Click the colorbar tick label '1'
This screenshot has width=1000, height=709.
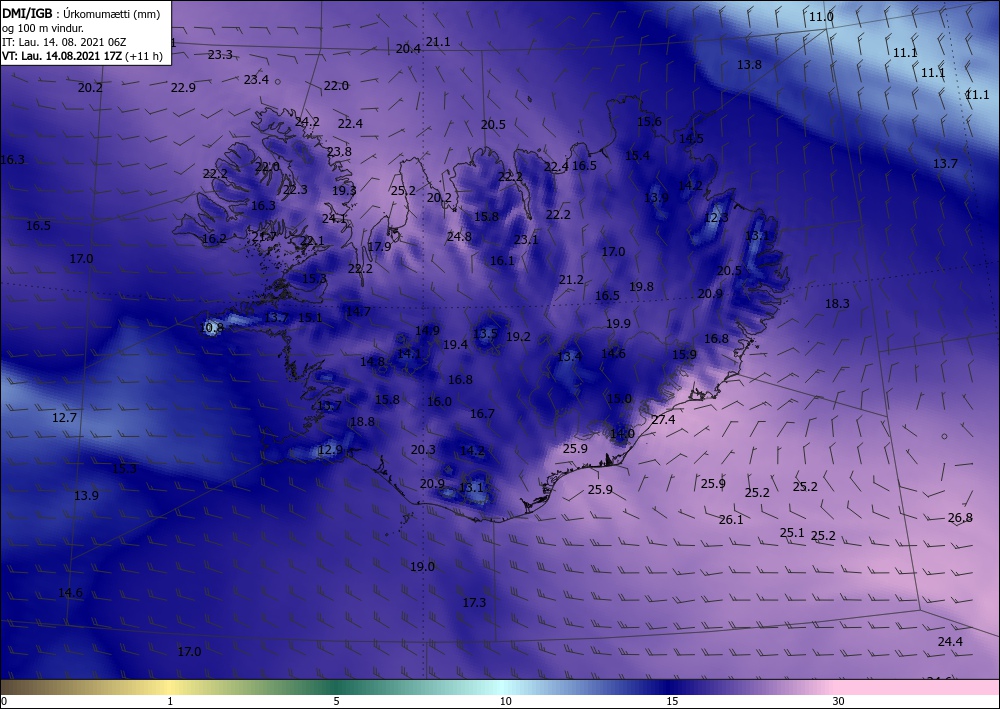coord(170,701)
